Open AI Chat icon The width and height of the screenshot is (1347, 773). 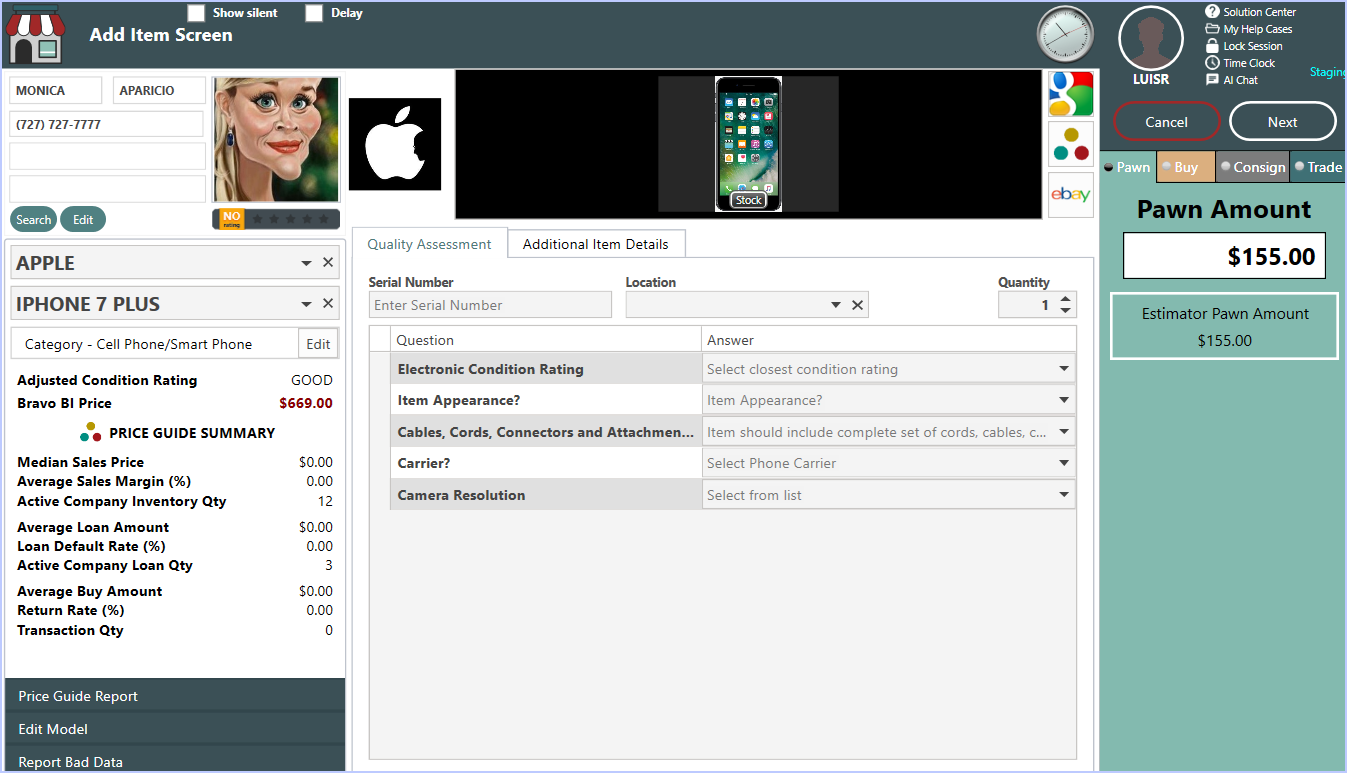(x=1212, y=80)
